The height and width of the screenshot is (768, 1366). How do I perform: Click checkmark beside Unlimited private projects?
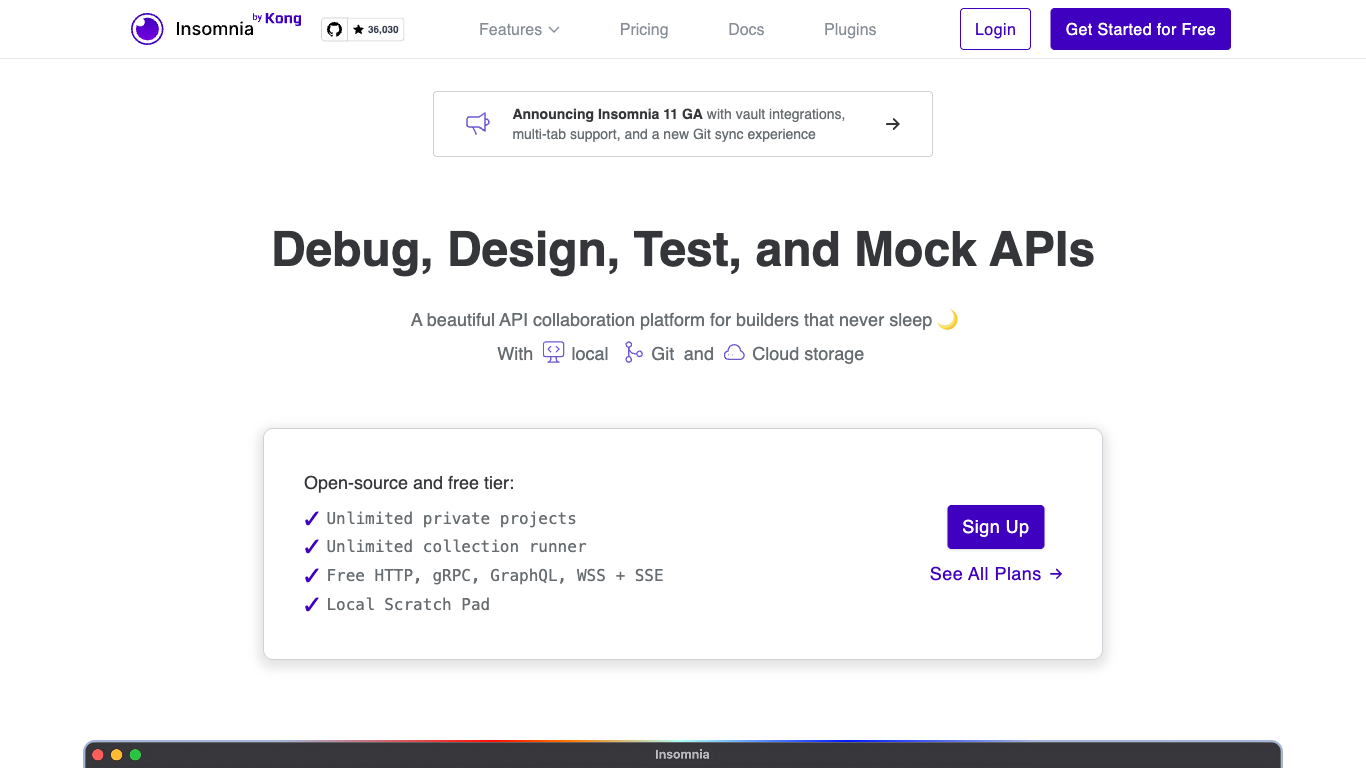coord(312,519)
